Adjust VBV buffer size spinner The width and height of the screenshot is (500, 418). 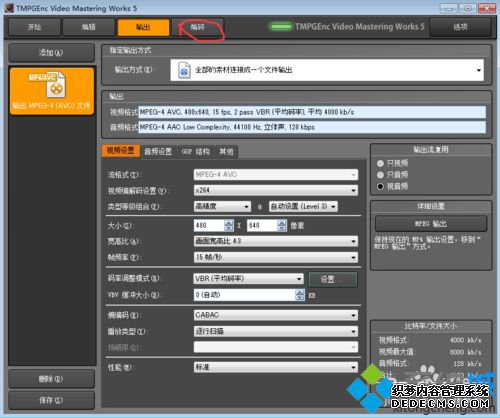pos(300,295)
